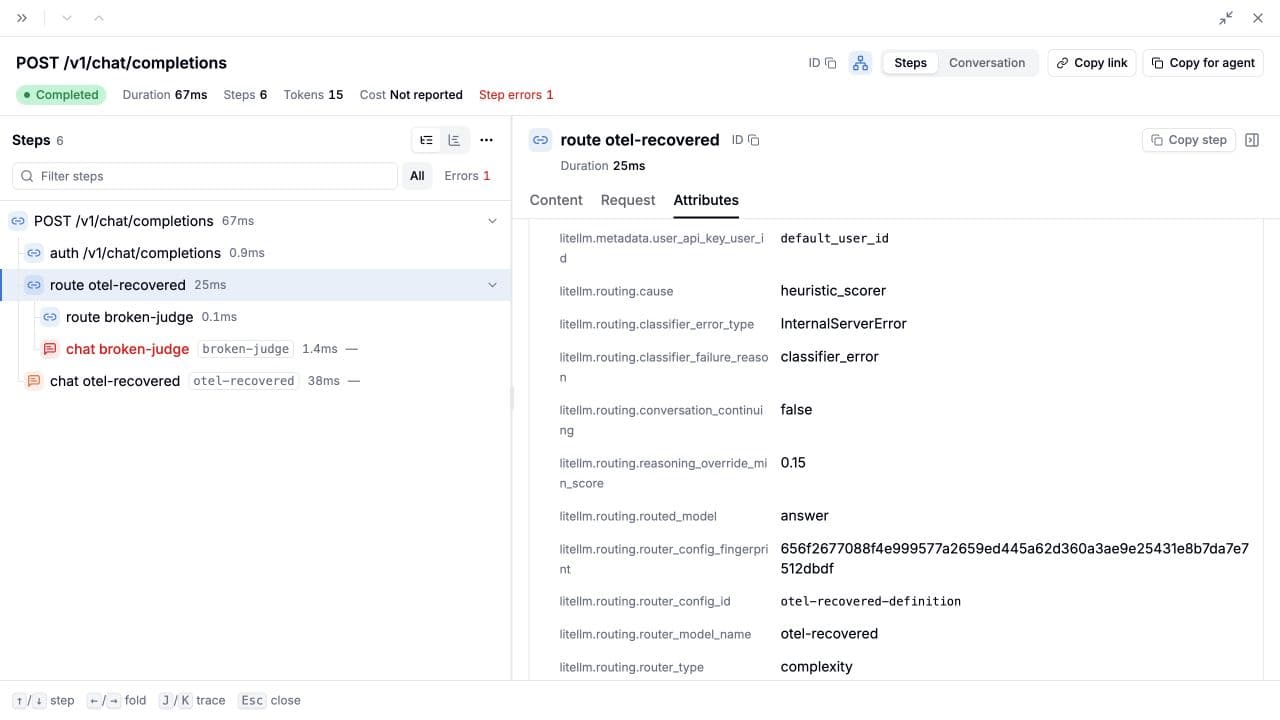Viewport: 1280px width, 720px height.
Task: Select the Attributes tab
Action: pyautogui.click(x=706, y=200)
